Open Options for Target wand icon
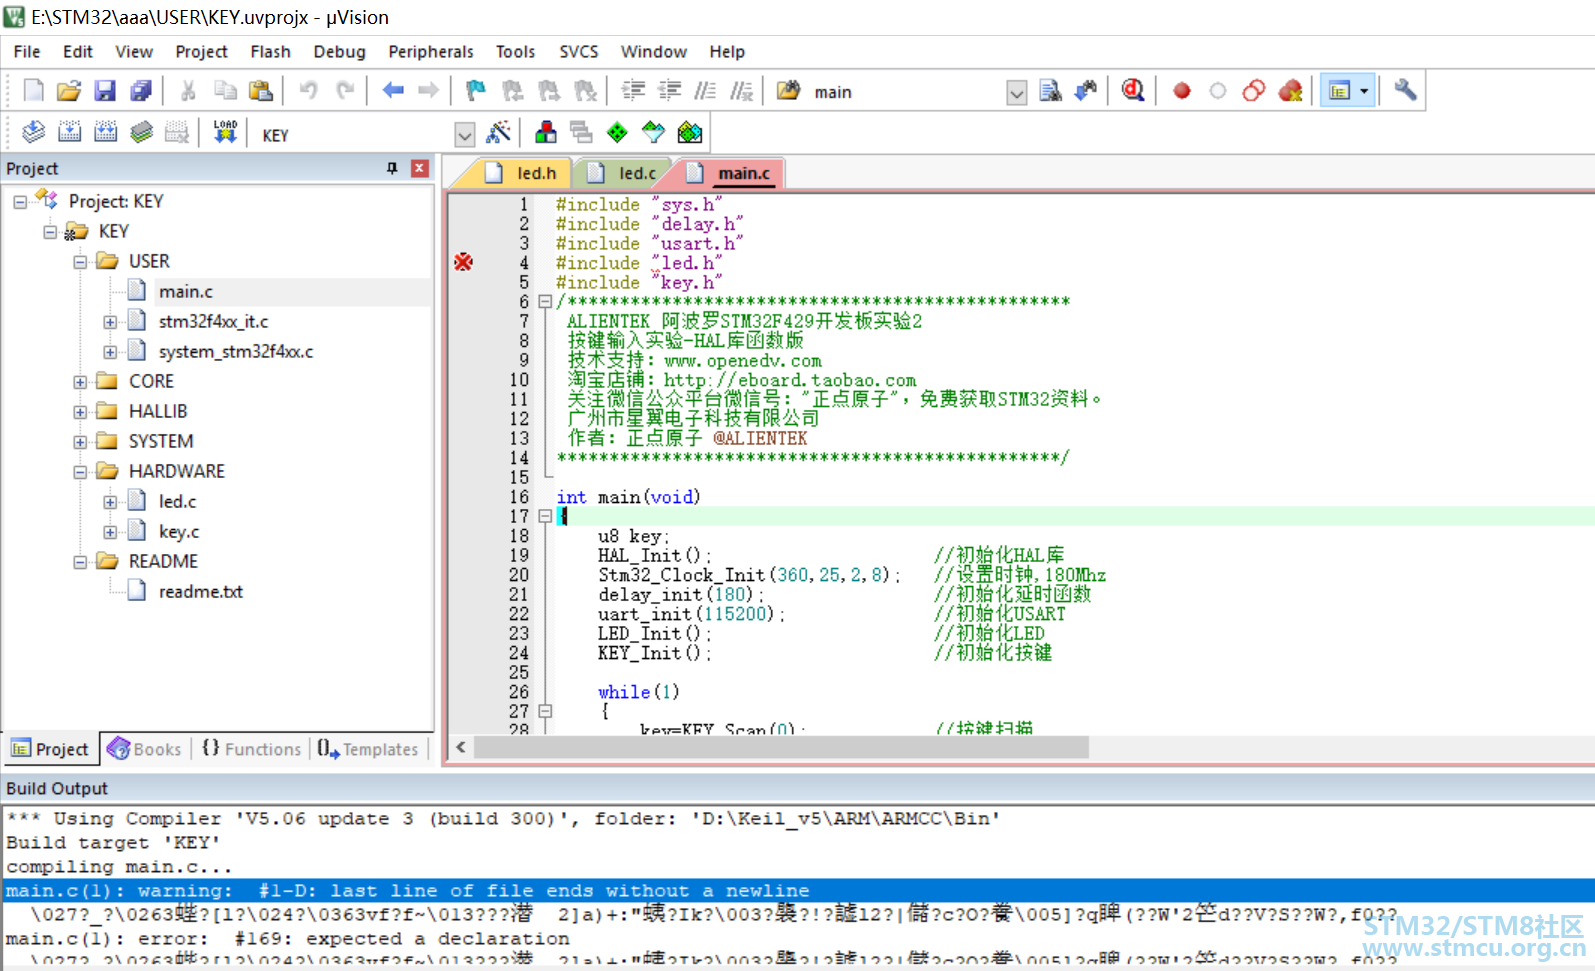Image resolution: width=1595 pixels, height=971 pixels. 498,132
